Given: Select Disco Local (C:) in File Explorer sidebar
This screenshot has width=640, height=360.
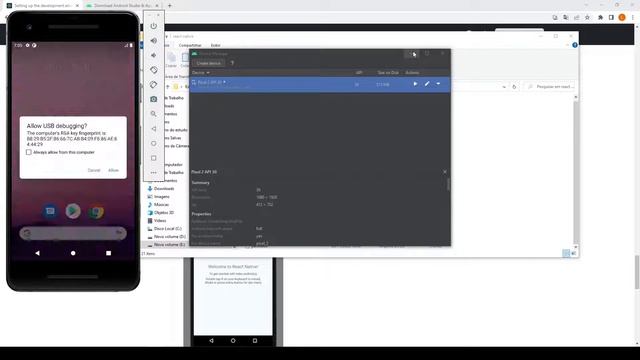Looking at the screenshot, I should coord(168,229).
